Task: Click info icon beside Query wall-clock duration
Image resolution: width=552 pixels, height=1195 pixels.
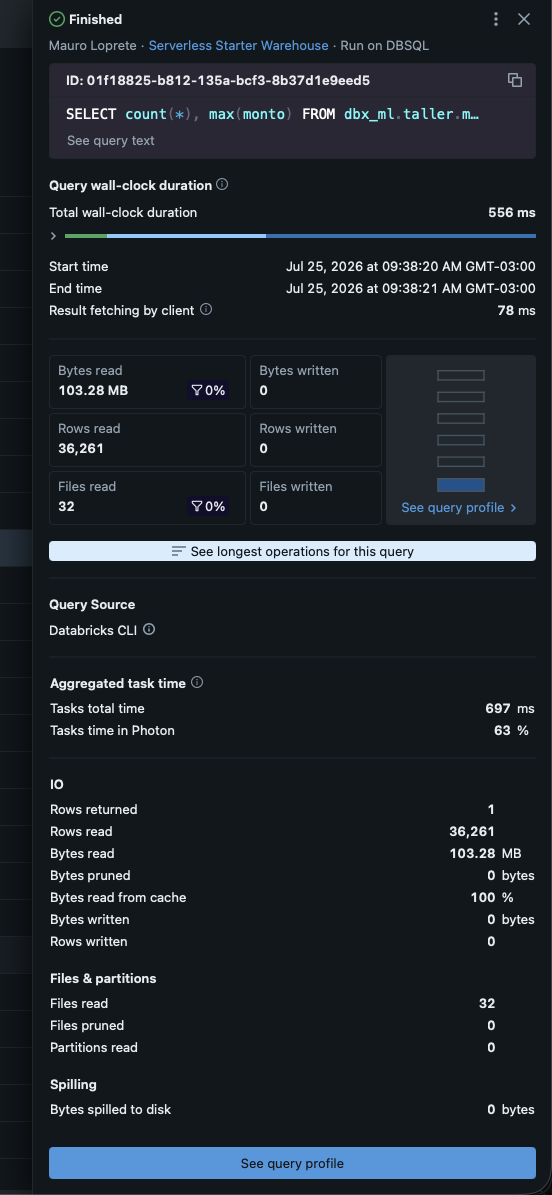Action: point(222,184)
